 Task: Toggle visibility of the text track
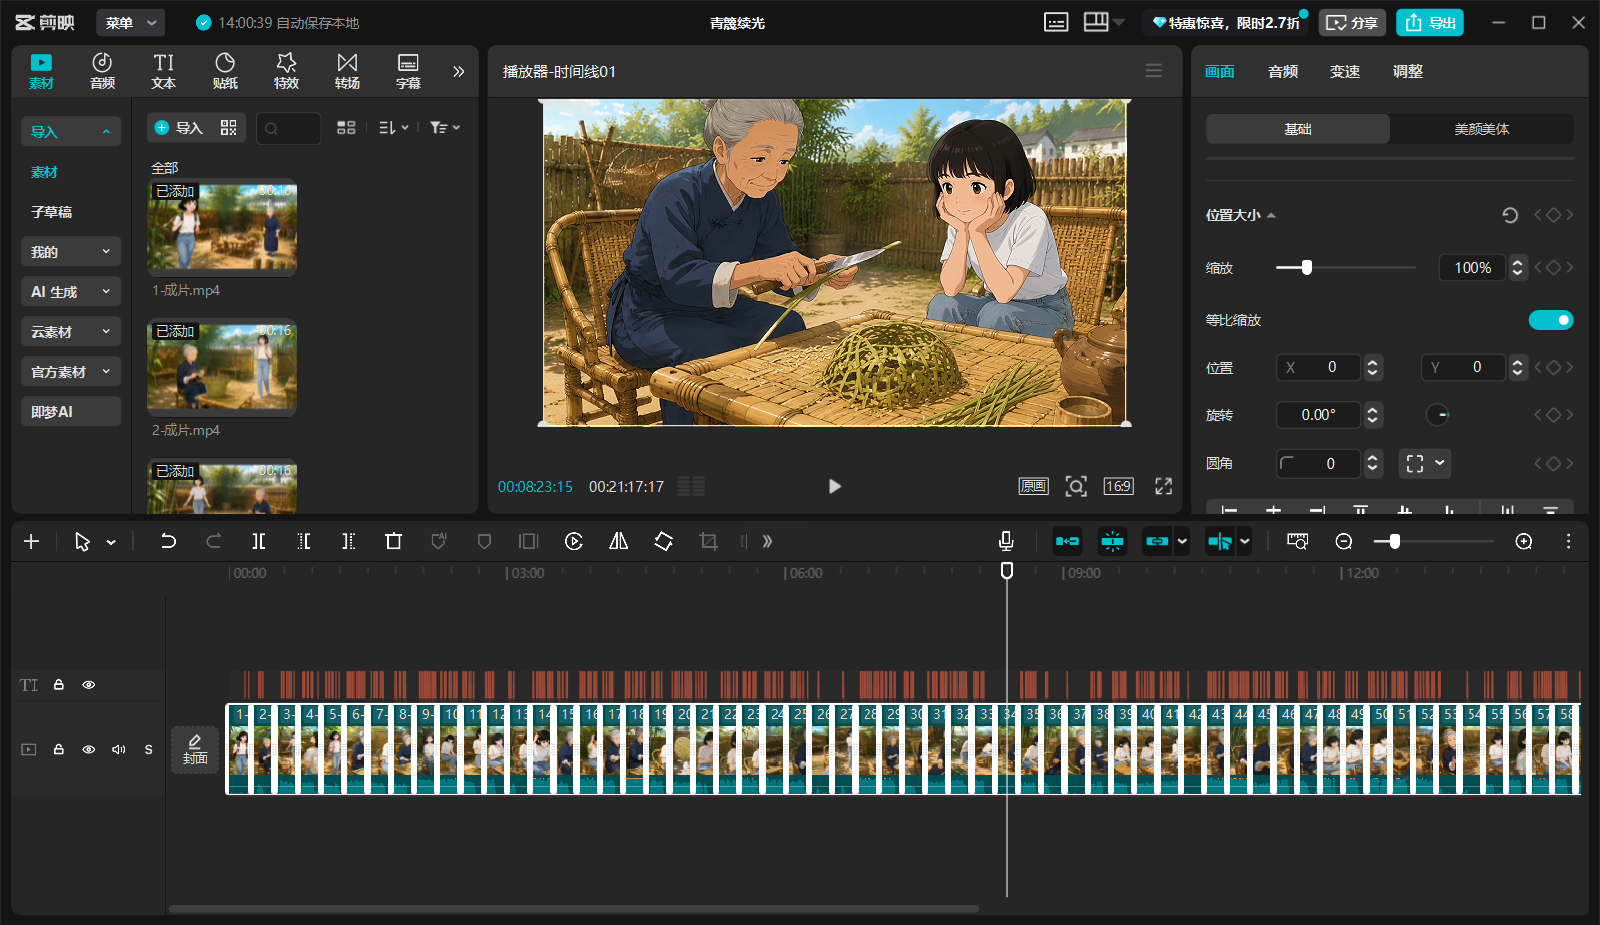click(x=88, y=685)
